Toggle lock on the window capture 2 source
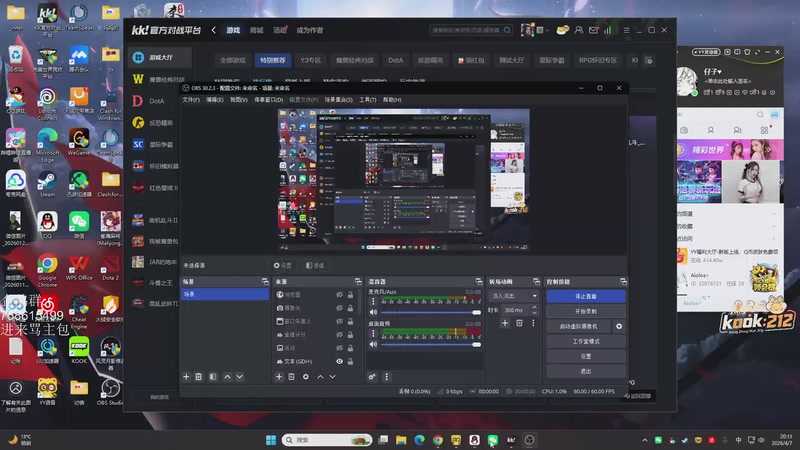Viewport: 800px width, 450px height. [351, 321]
